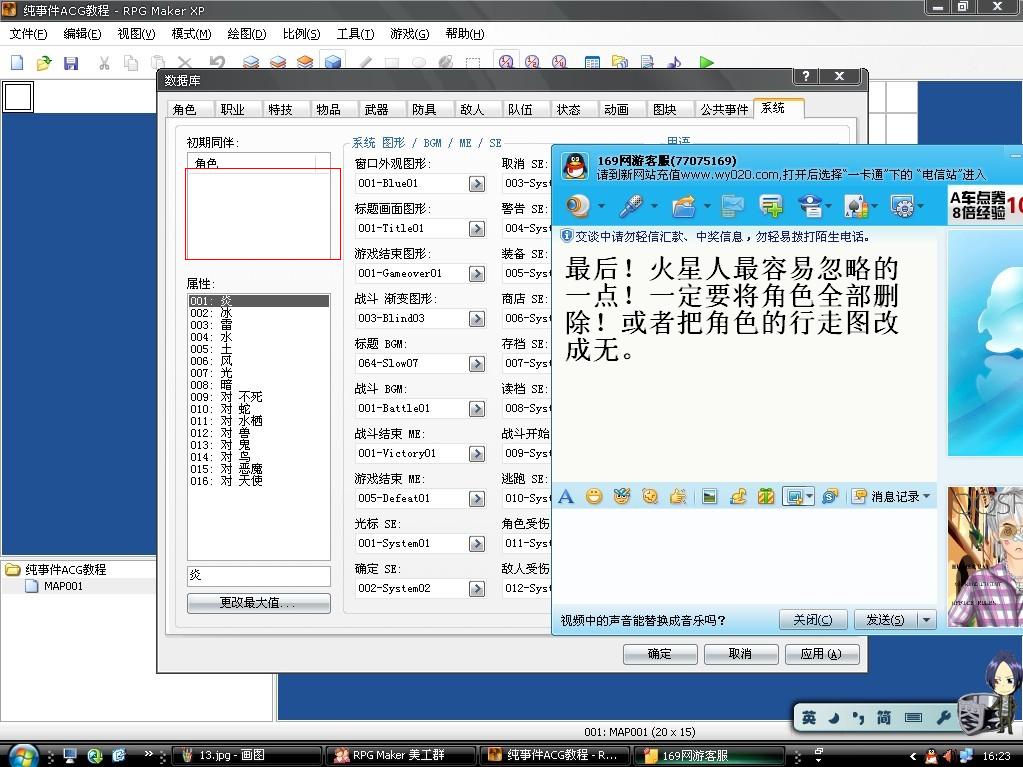The height and width of the screenshot is (767, 1023).
Task: Expand the 发送 button dropdown arrow
Action: 926,620
